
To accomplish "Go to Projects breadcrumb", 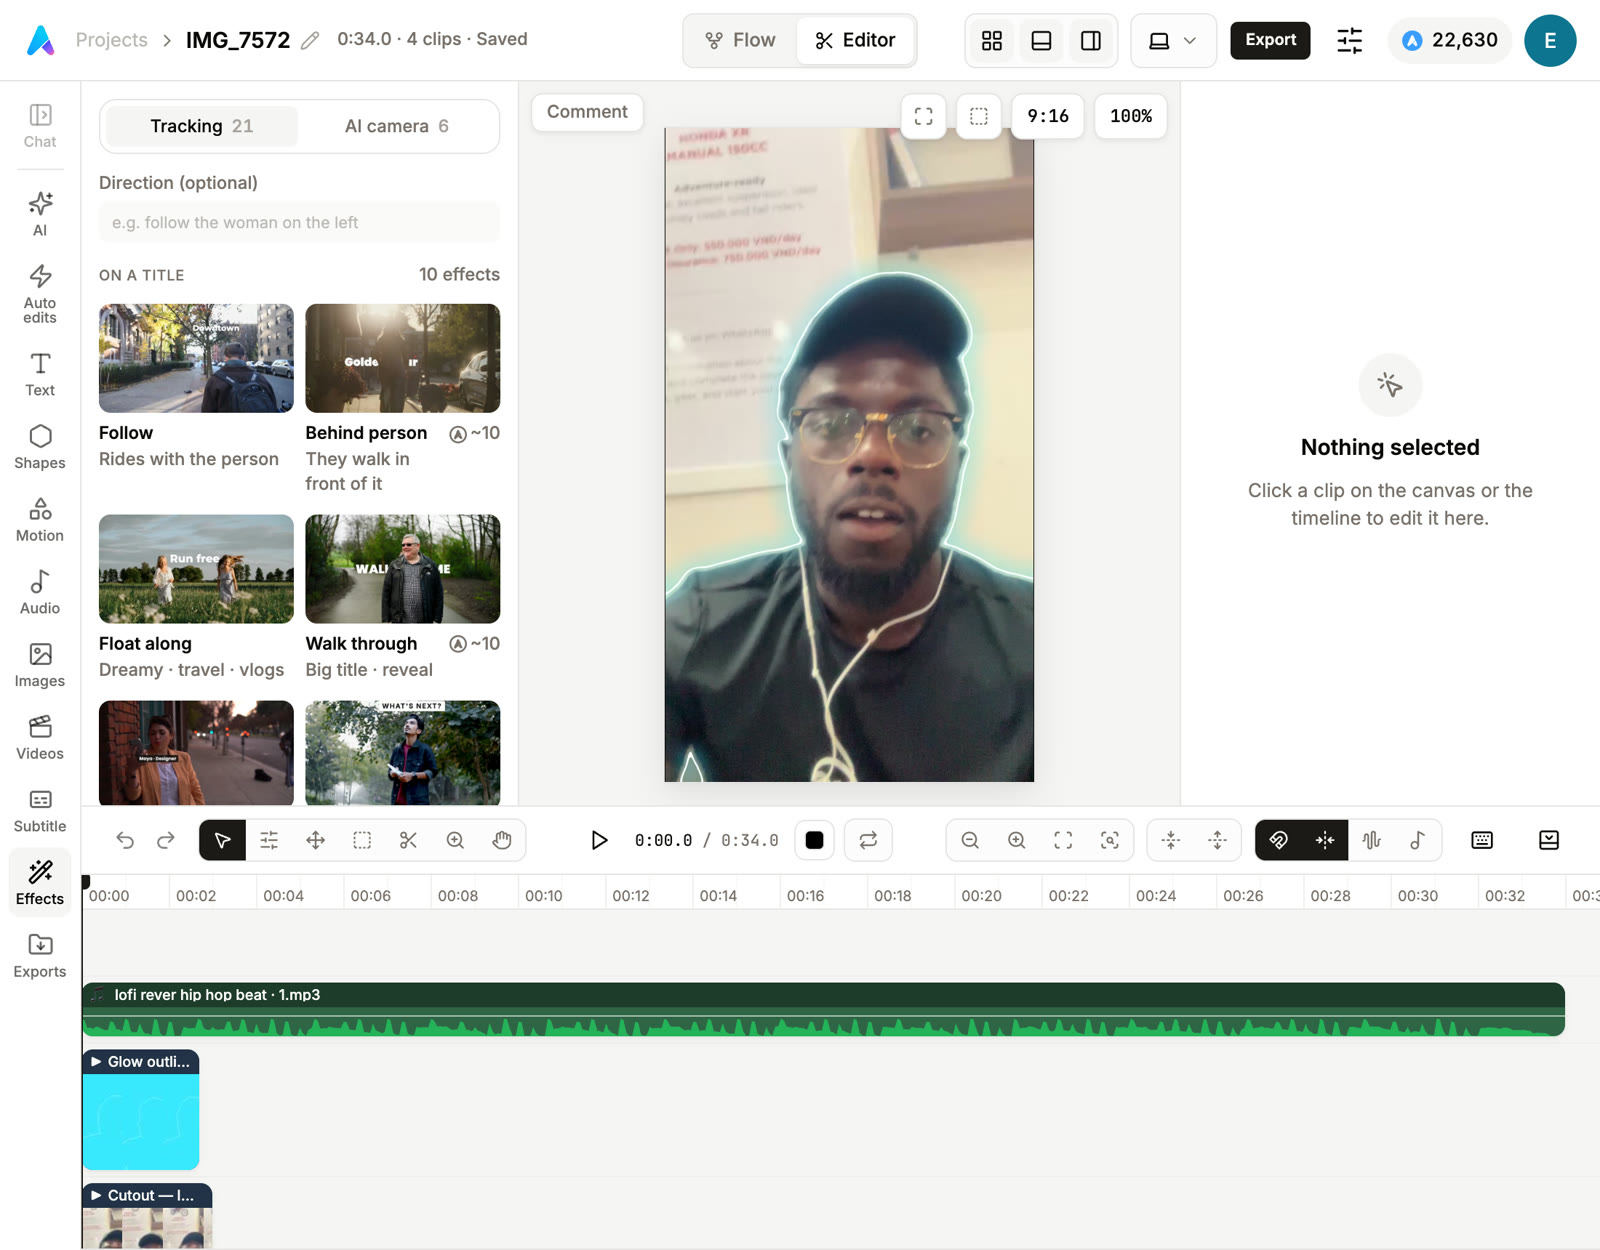I will (112, 40).
